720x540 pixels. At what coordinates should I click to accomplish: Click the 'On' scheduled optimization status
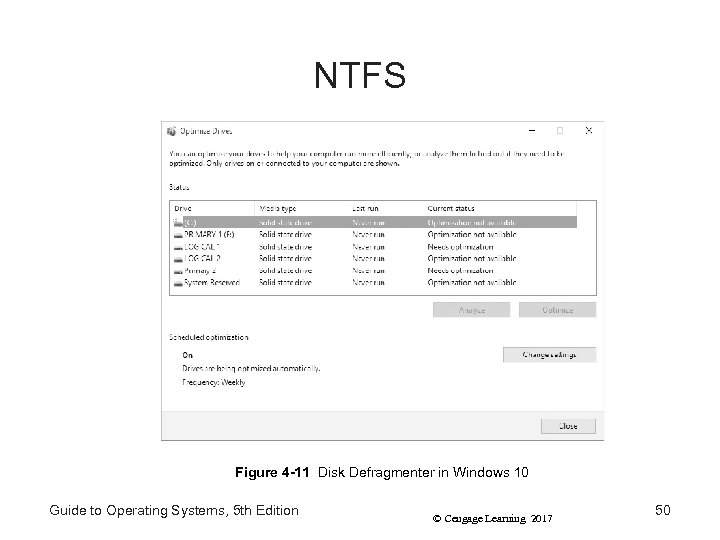coord(187,355)
